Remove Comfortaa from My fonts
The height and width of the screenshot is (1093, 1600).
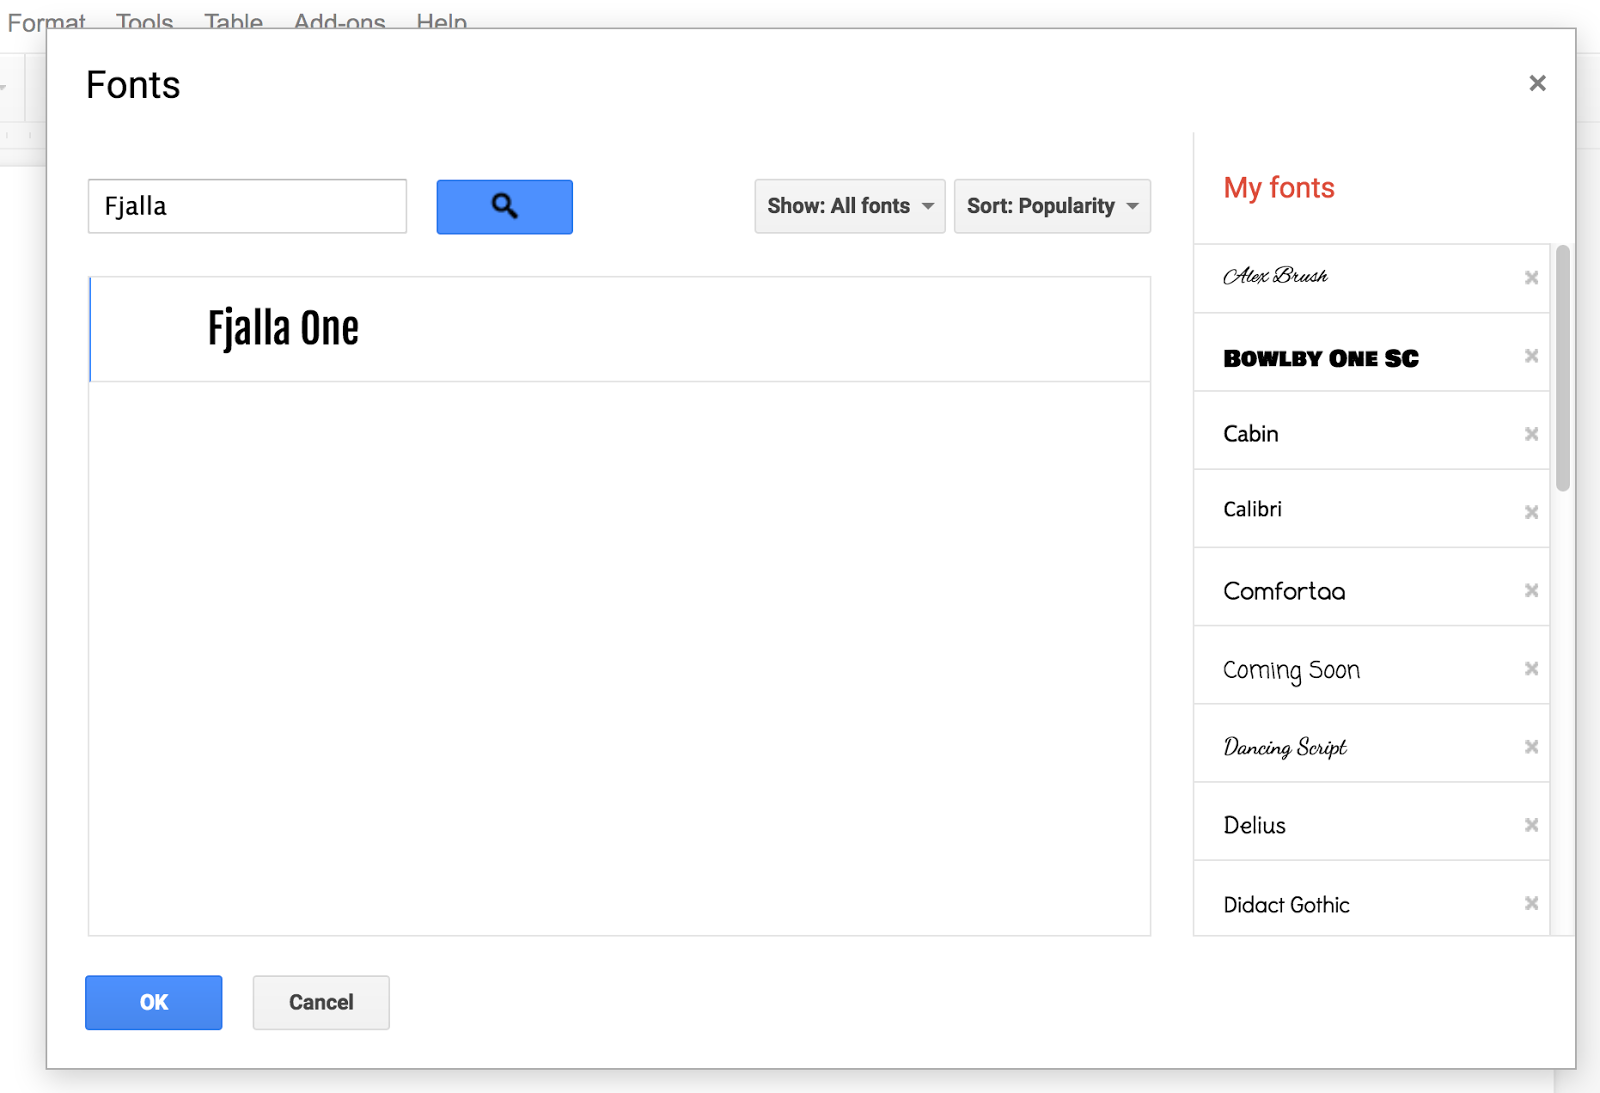click(x=1530, y=590)
